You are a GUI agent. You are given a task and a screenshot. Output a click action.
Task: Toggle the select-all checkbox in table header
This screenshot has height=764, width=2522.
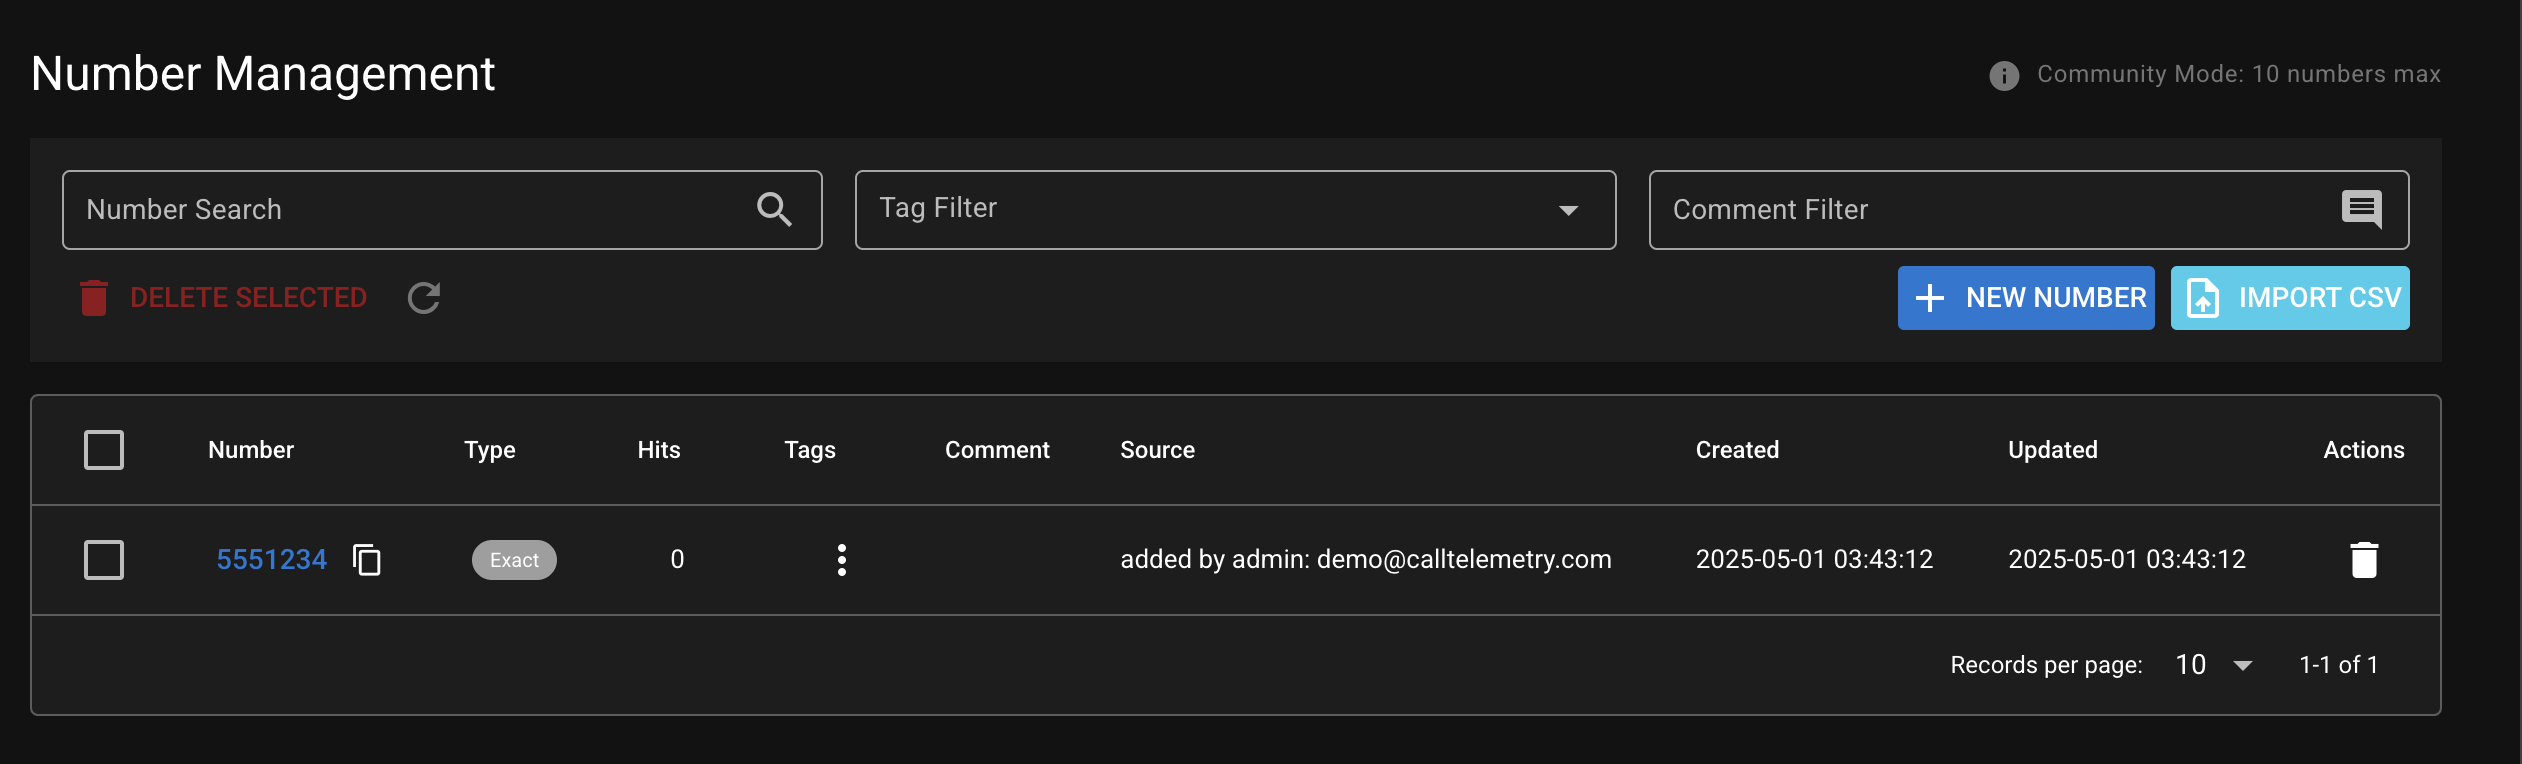104,450
